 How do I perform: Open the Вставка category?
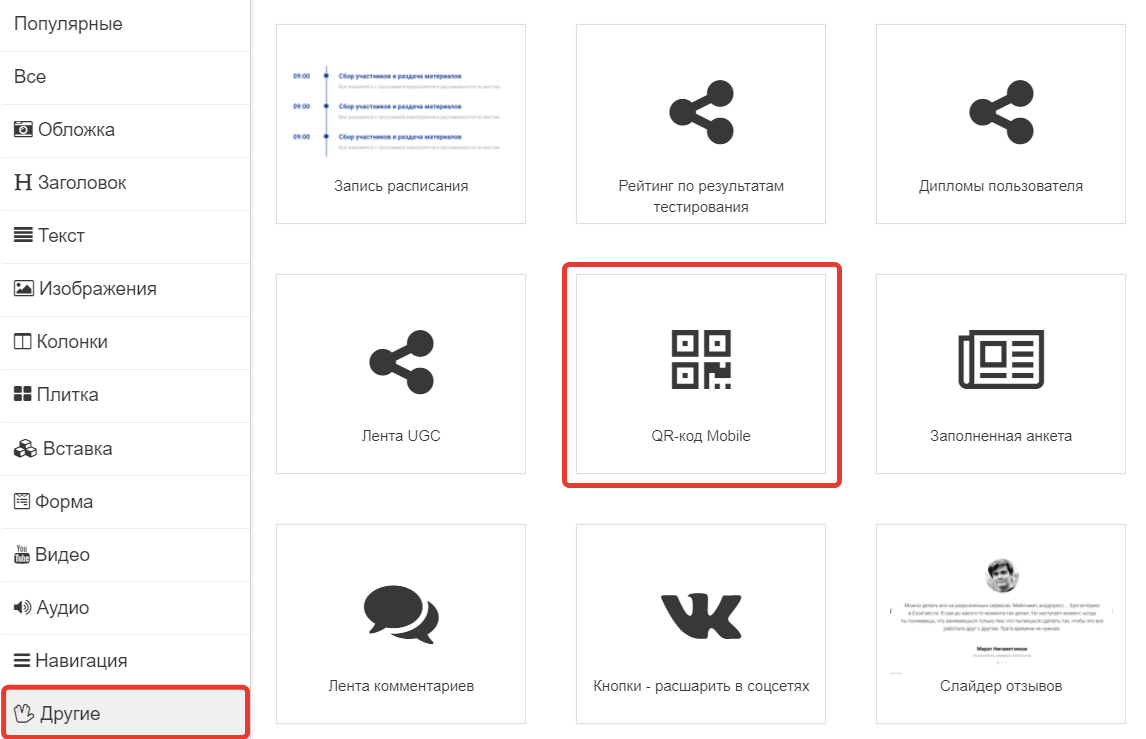[x=126, y=449]
